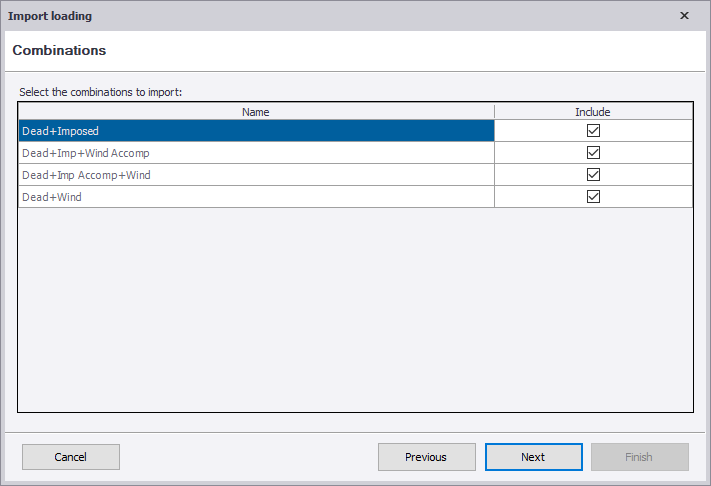
Task: Click the Combinations page heading
Action: (x=59, y=50)
